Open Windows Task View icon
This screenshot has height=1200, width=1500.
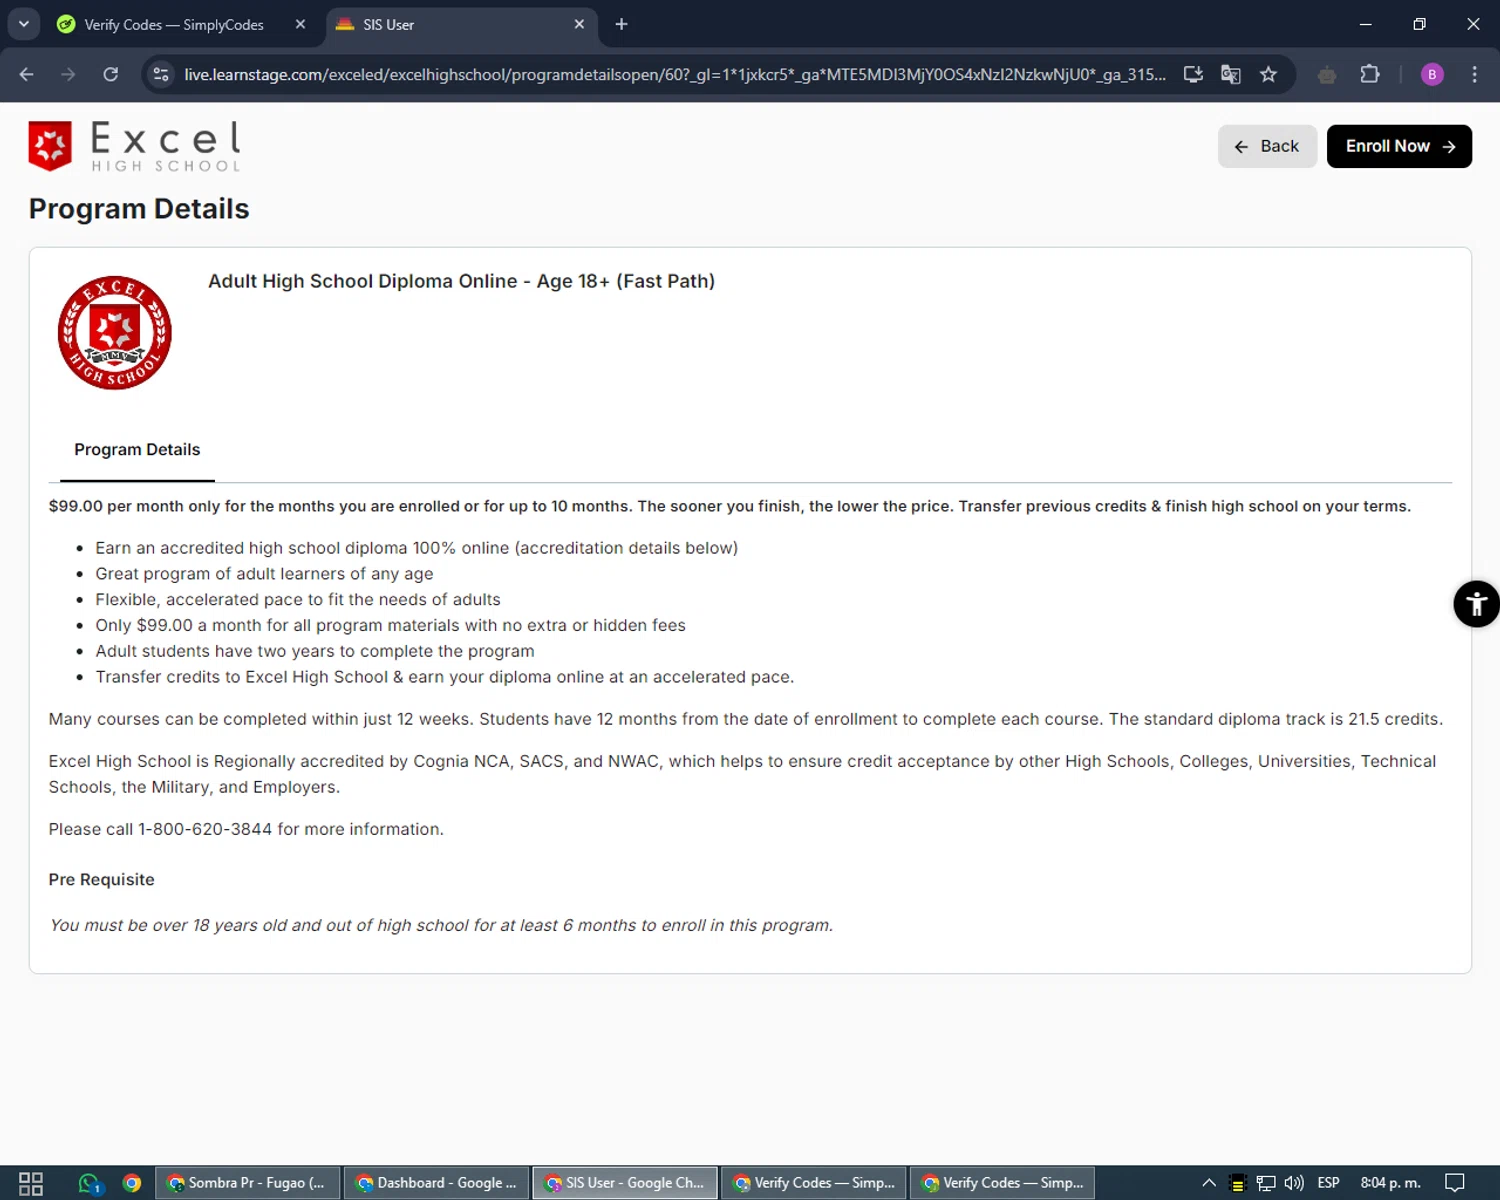(x=31, y=1184)
